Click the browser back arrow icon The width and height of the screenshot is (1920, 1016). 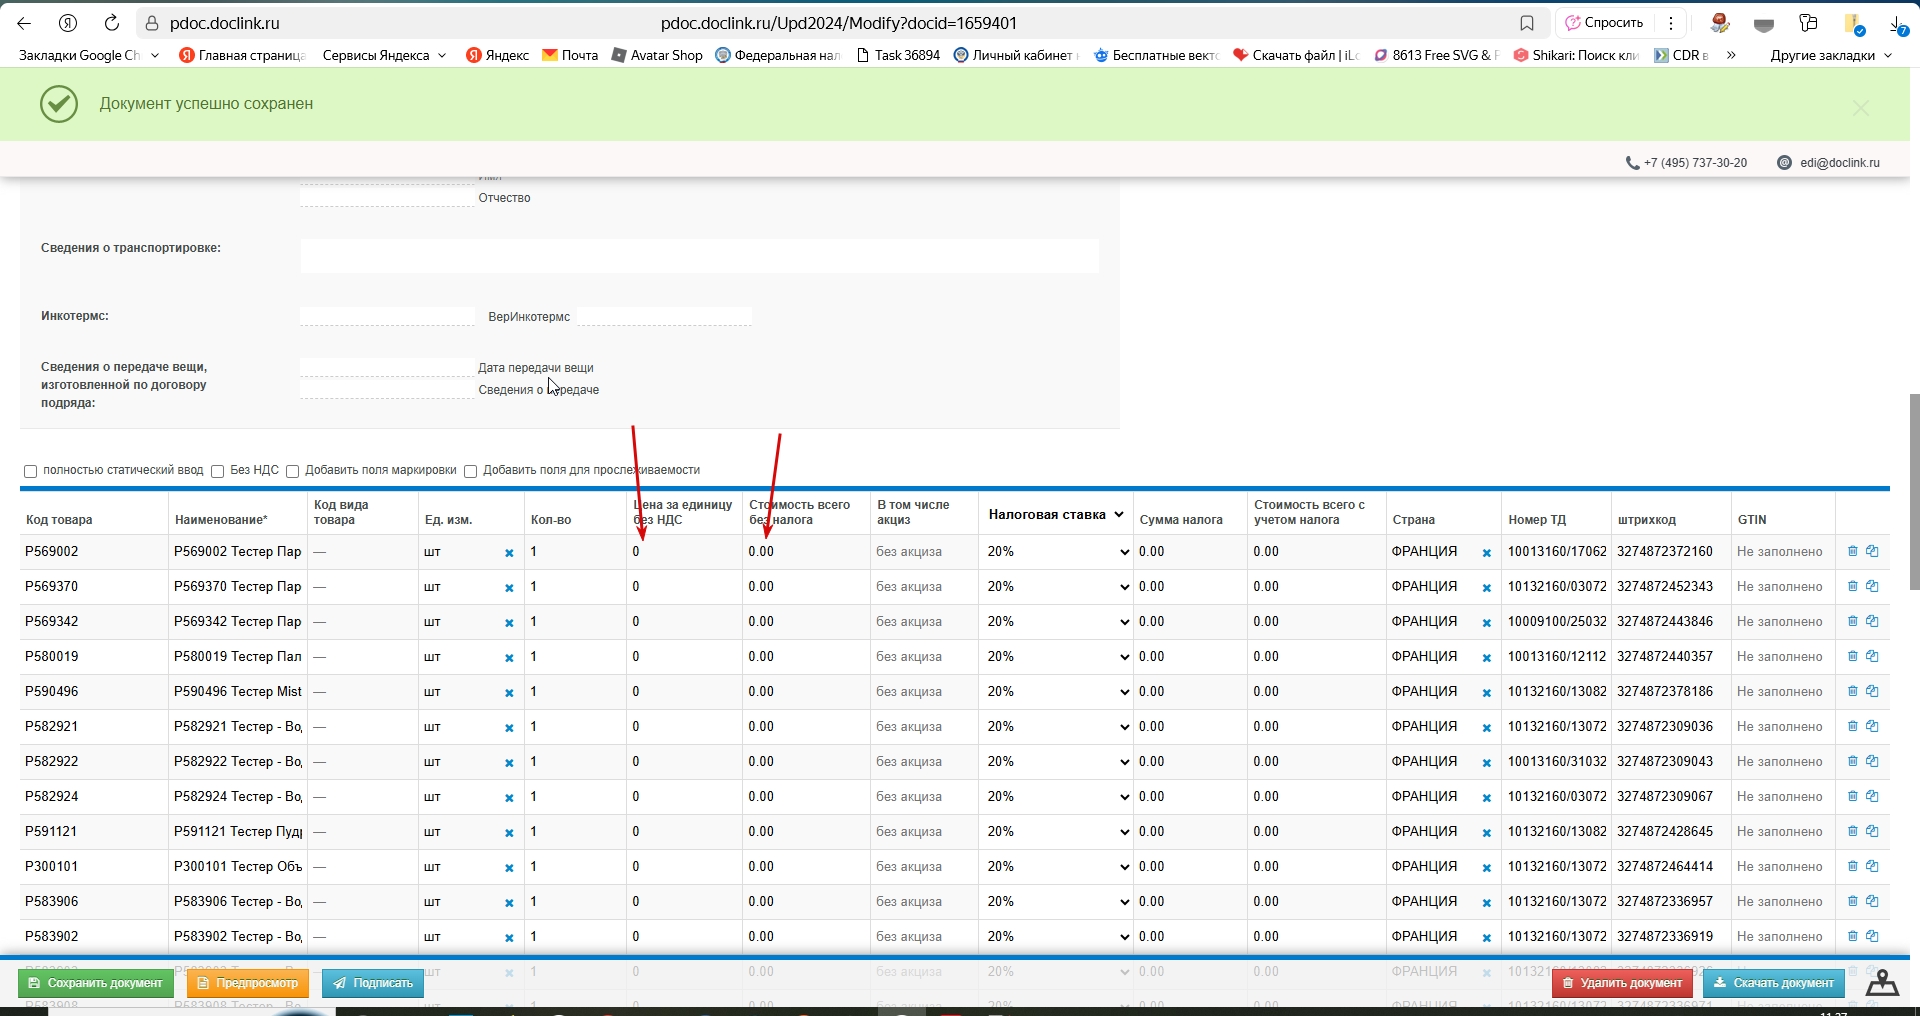pyautogui.click(x=24, y=23)
